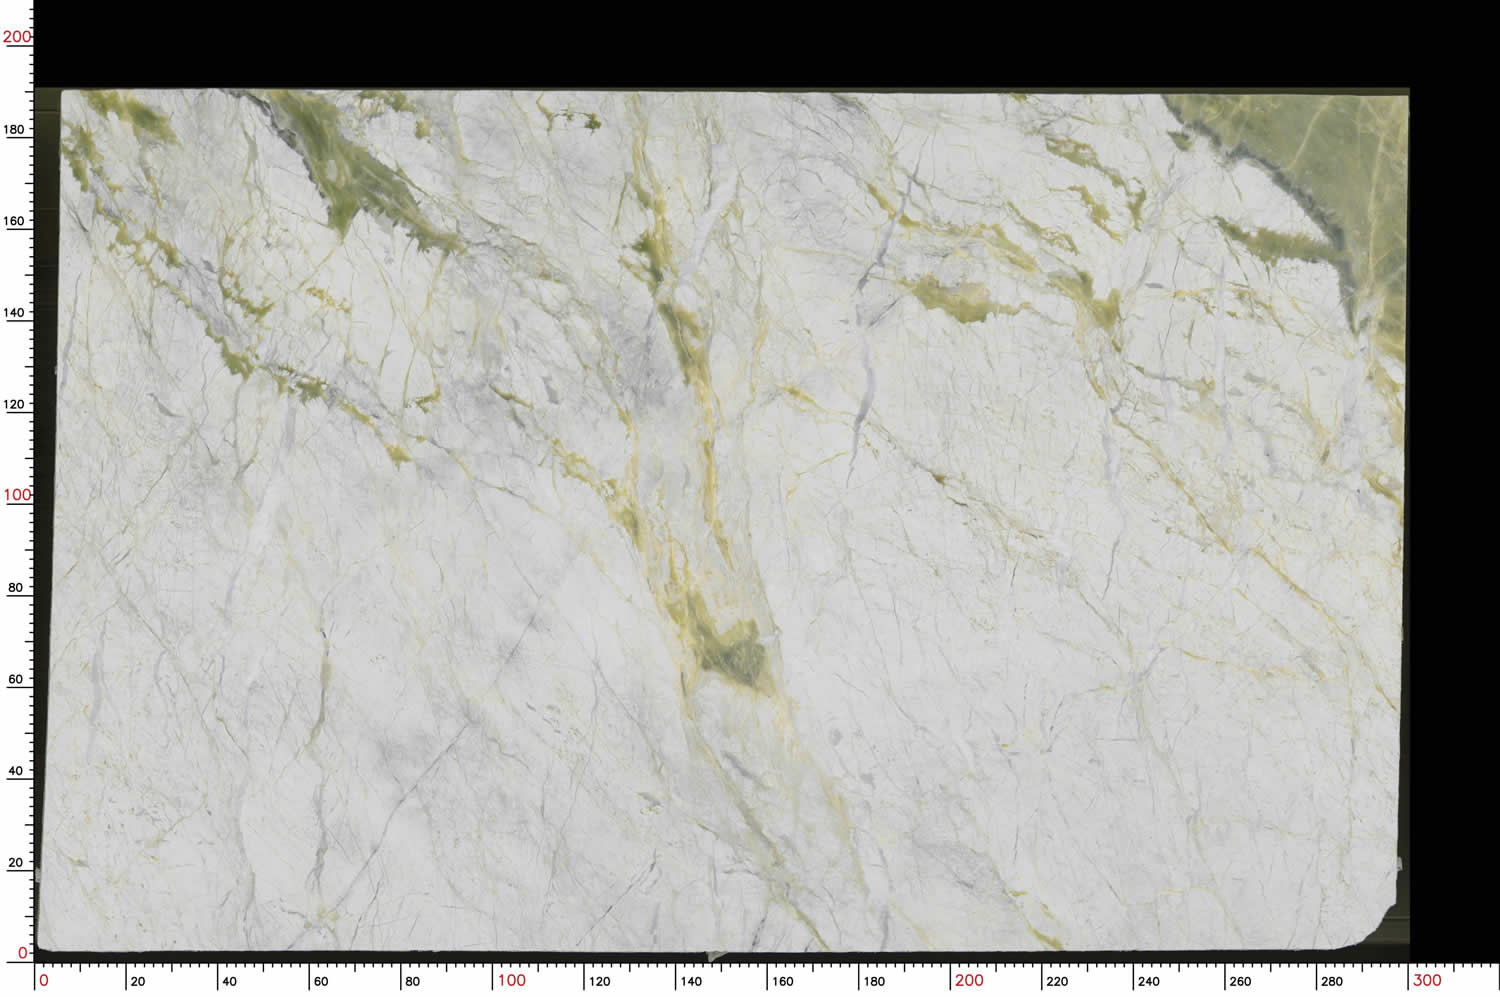Click the 220 label on the horizontal ruler

coord(1057,981)
